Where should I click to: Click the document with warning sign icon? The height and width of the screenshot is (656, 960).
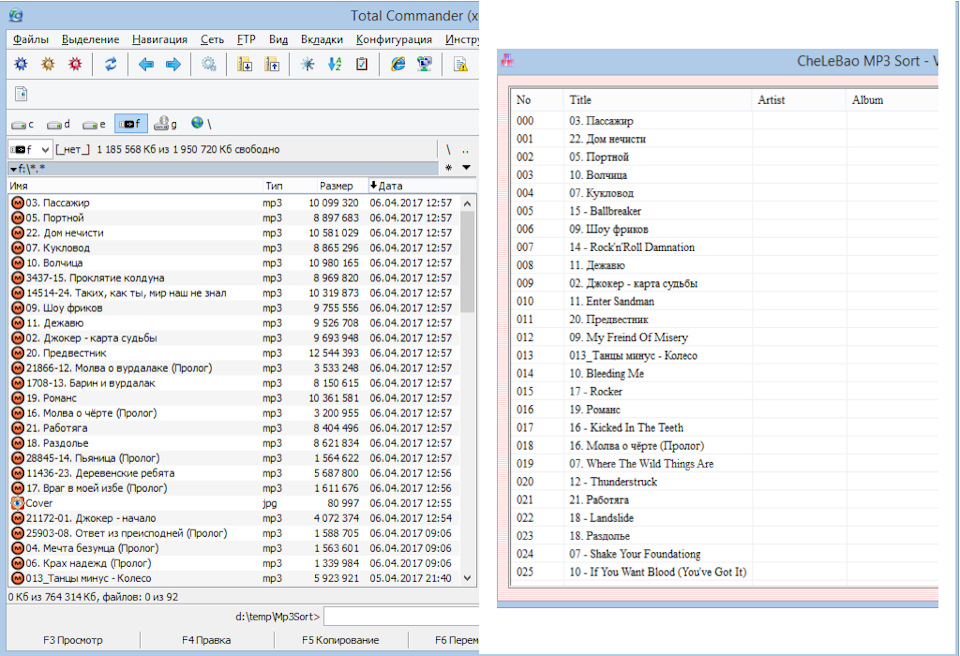[x=460, y=64]
